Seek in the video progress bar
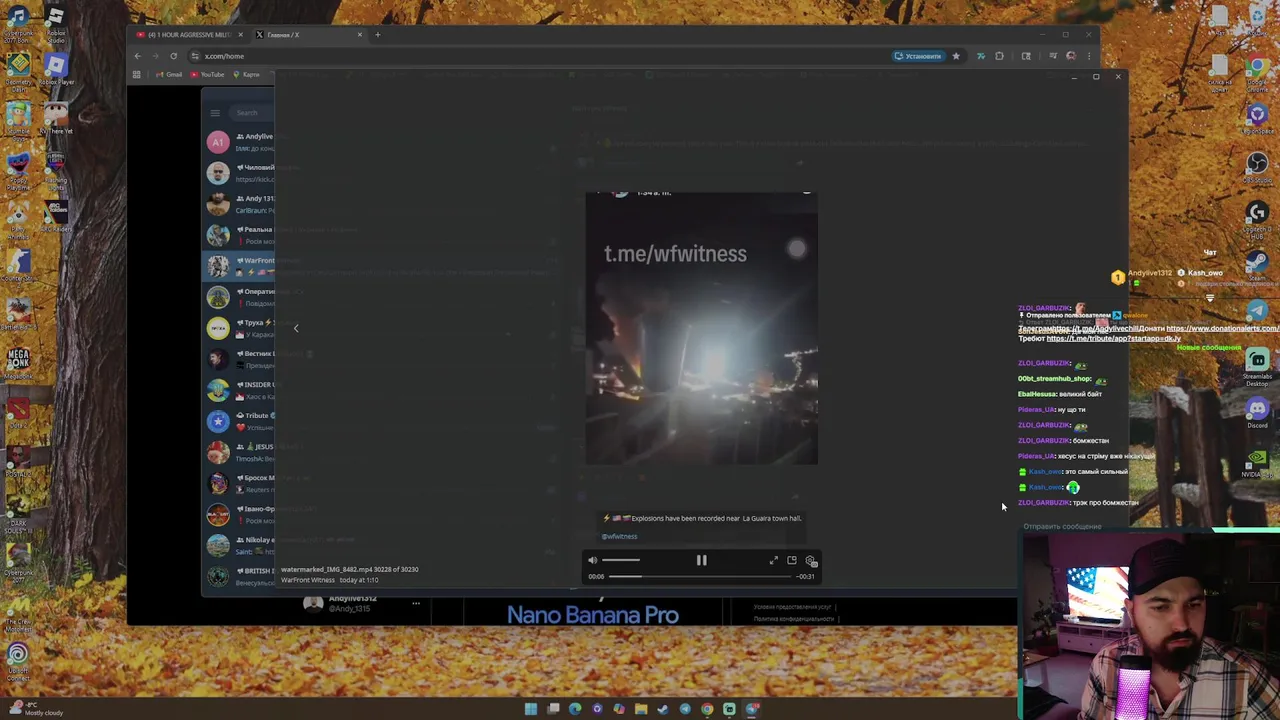The image size is (1280, 720). 700,576
